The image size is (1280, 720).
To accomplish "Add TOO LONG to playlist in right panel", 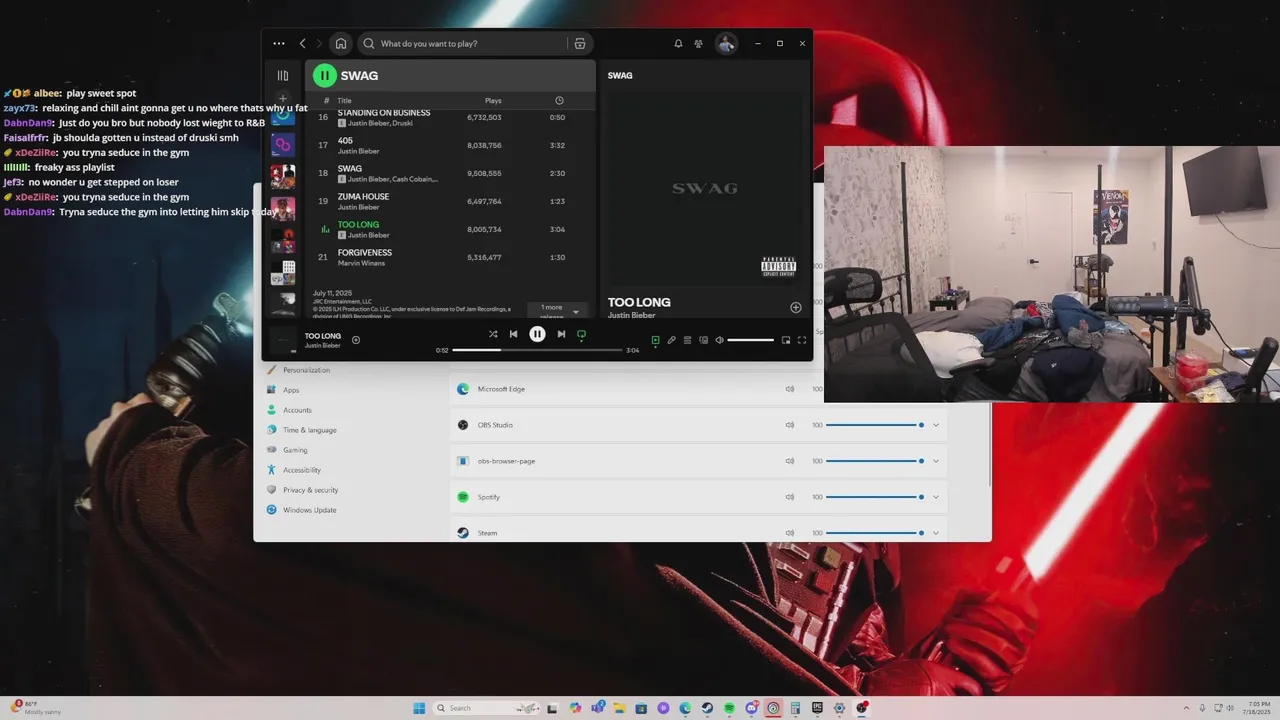I will [x=796, y=308].
